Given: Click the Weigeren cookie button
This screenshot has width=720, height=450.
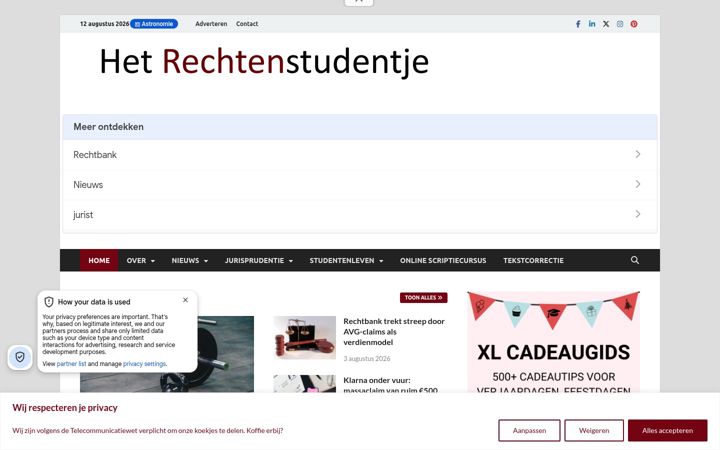Looking at the screenshot, I should pos(594,431).
